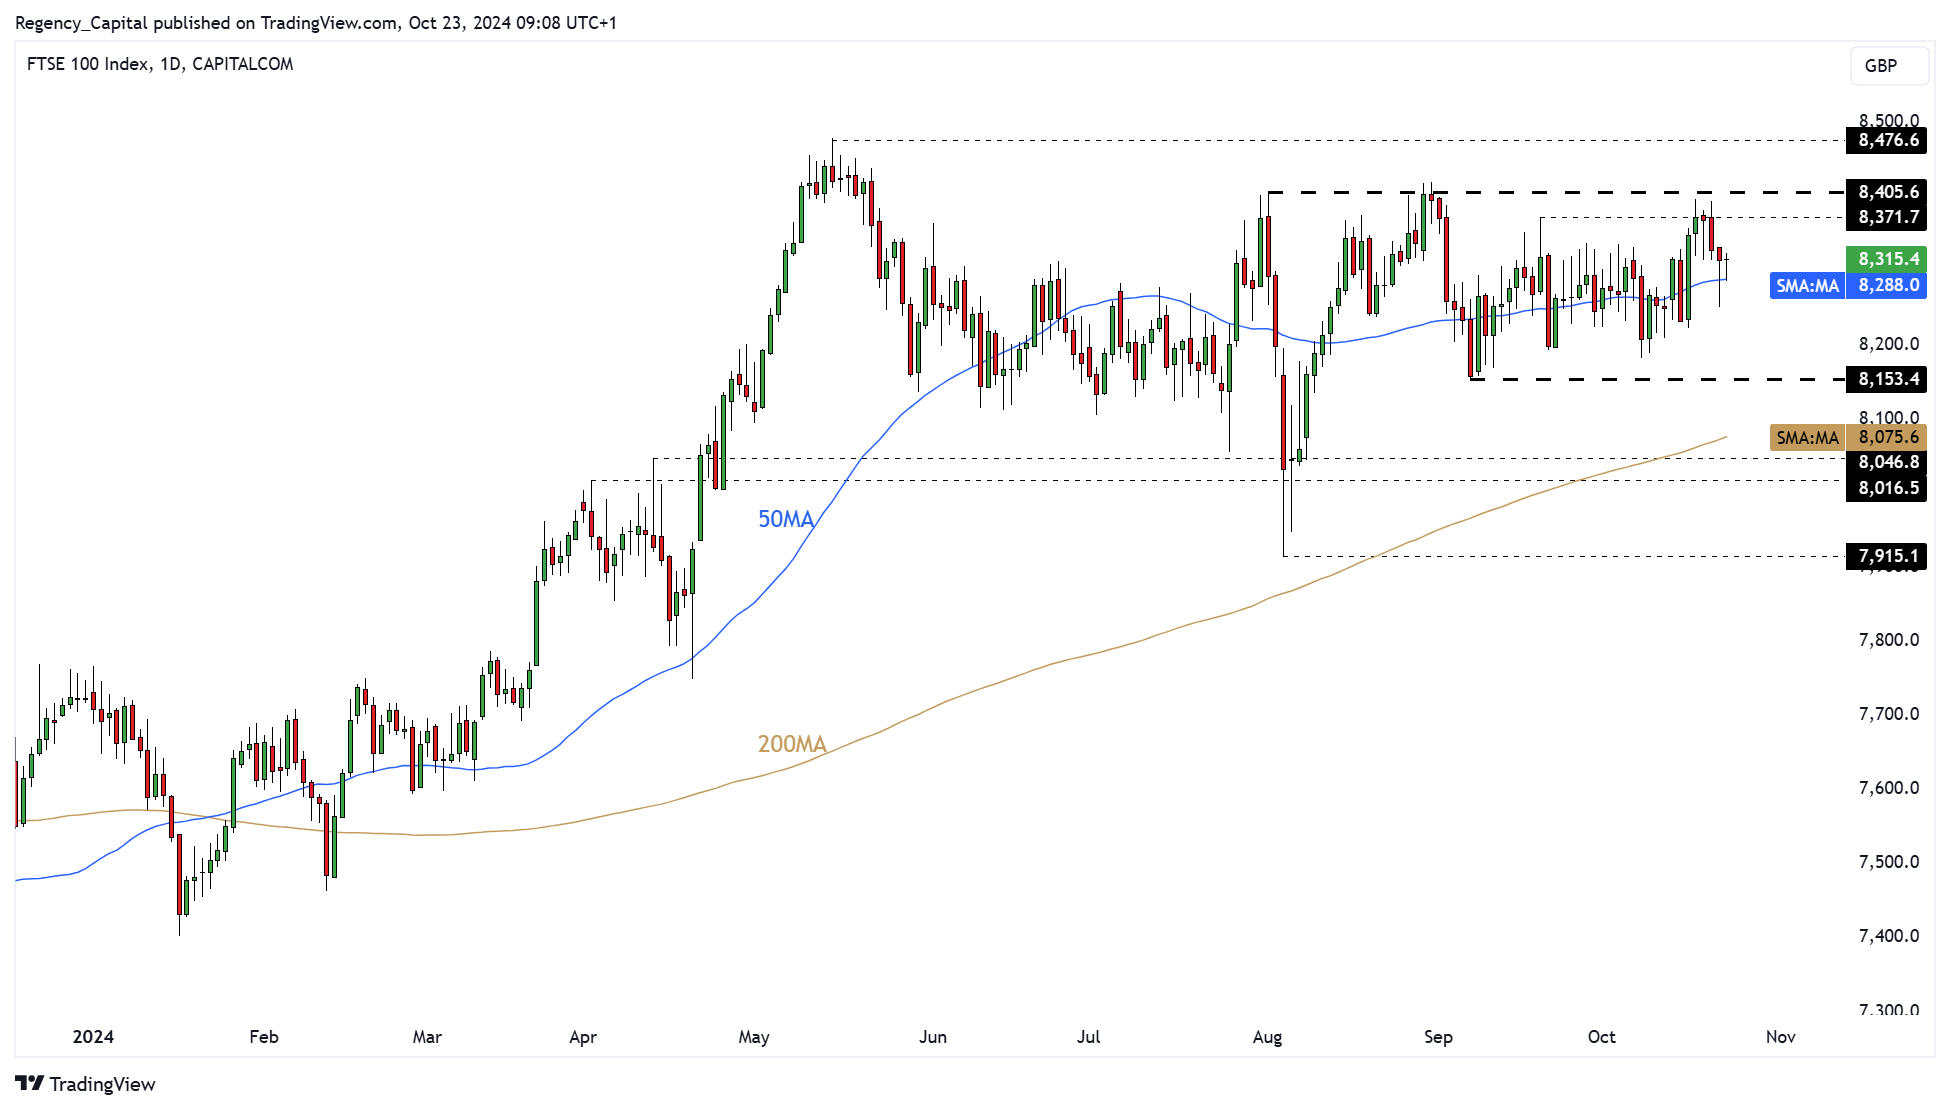Click the Nov label on time axis
This screenshot has height=1110, width=1950.
1780,1037
